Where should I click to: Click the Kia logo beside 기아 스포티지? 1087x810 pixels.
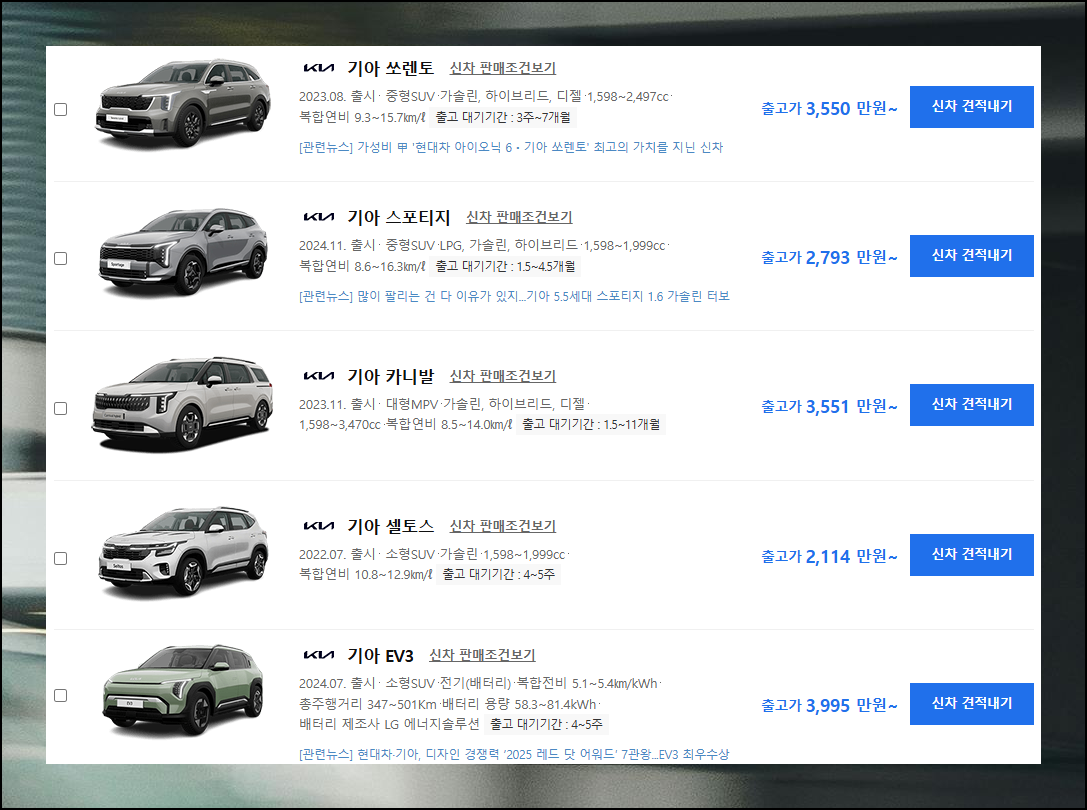[319, 217]
